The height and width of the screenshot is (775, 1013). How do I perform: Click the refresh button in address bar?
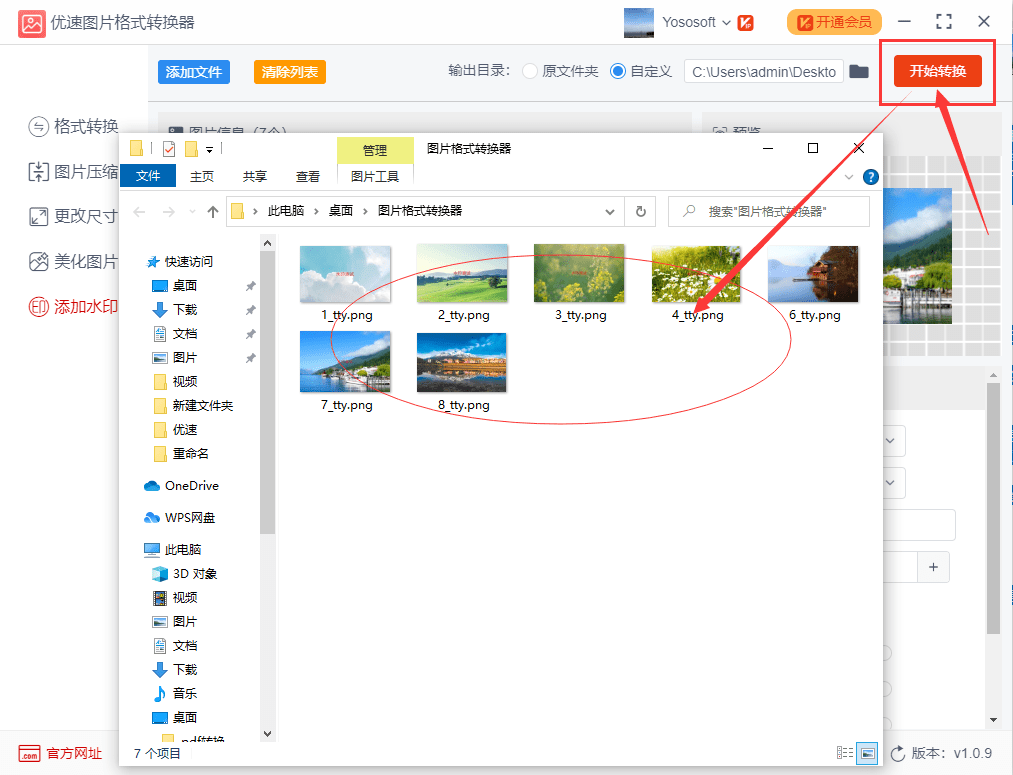click(640, 212)
